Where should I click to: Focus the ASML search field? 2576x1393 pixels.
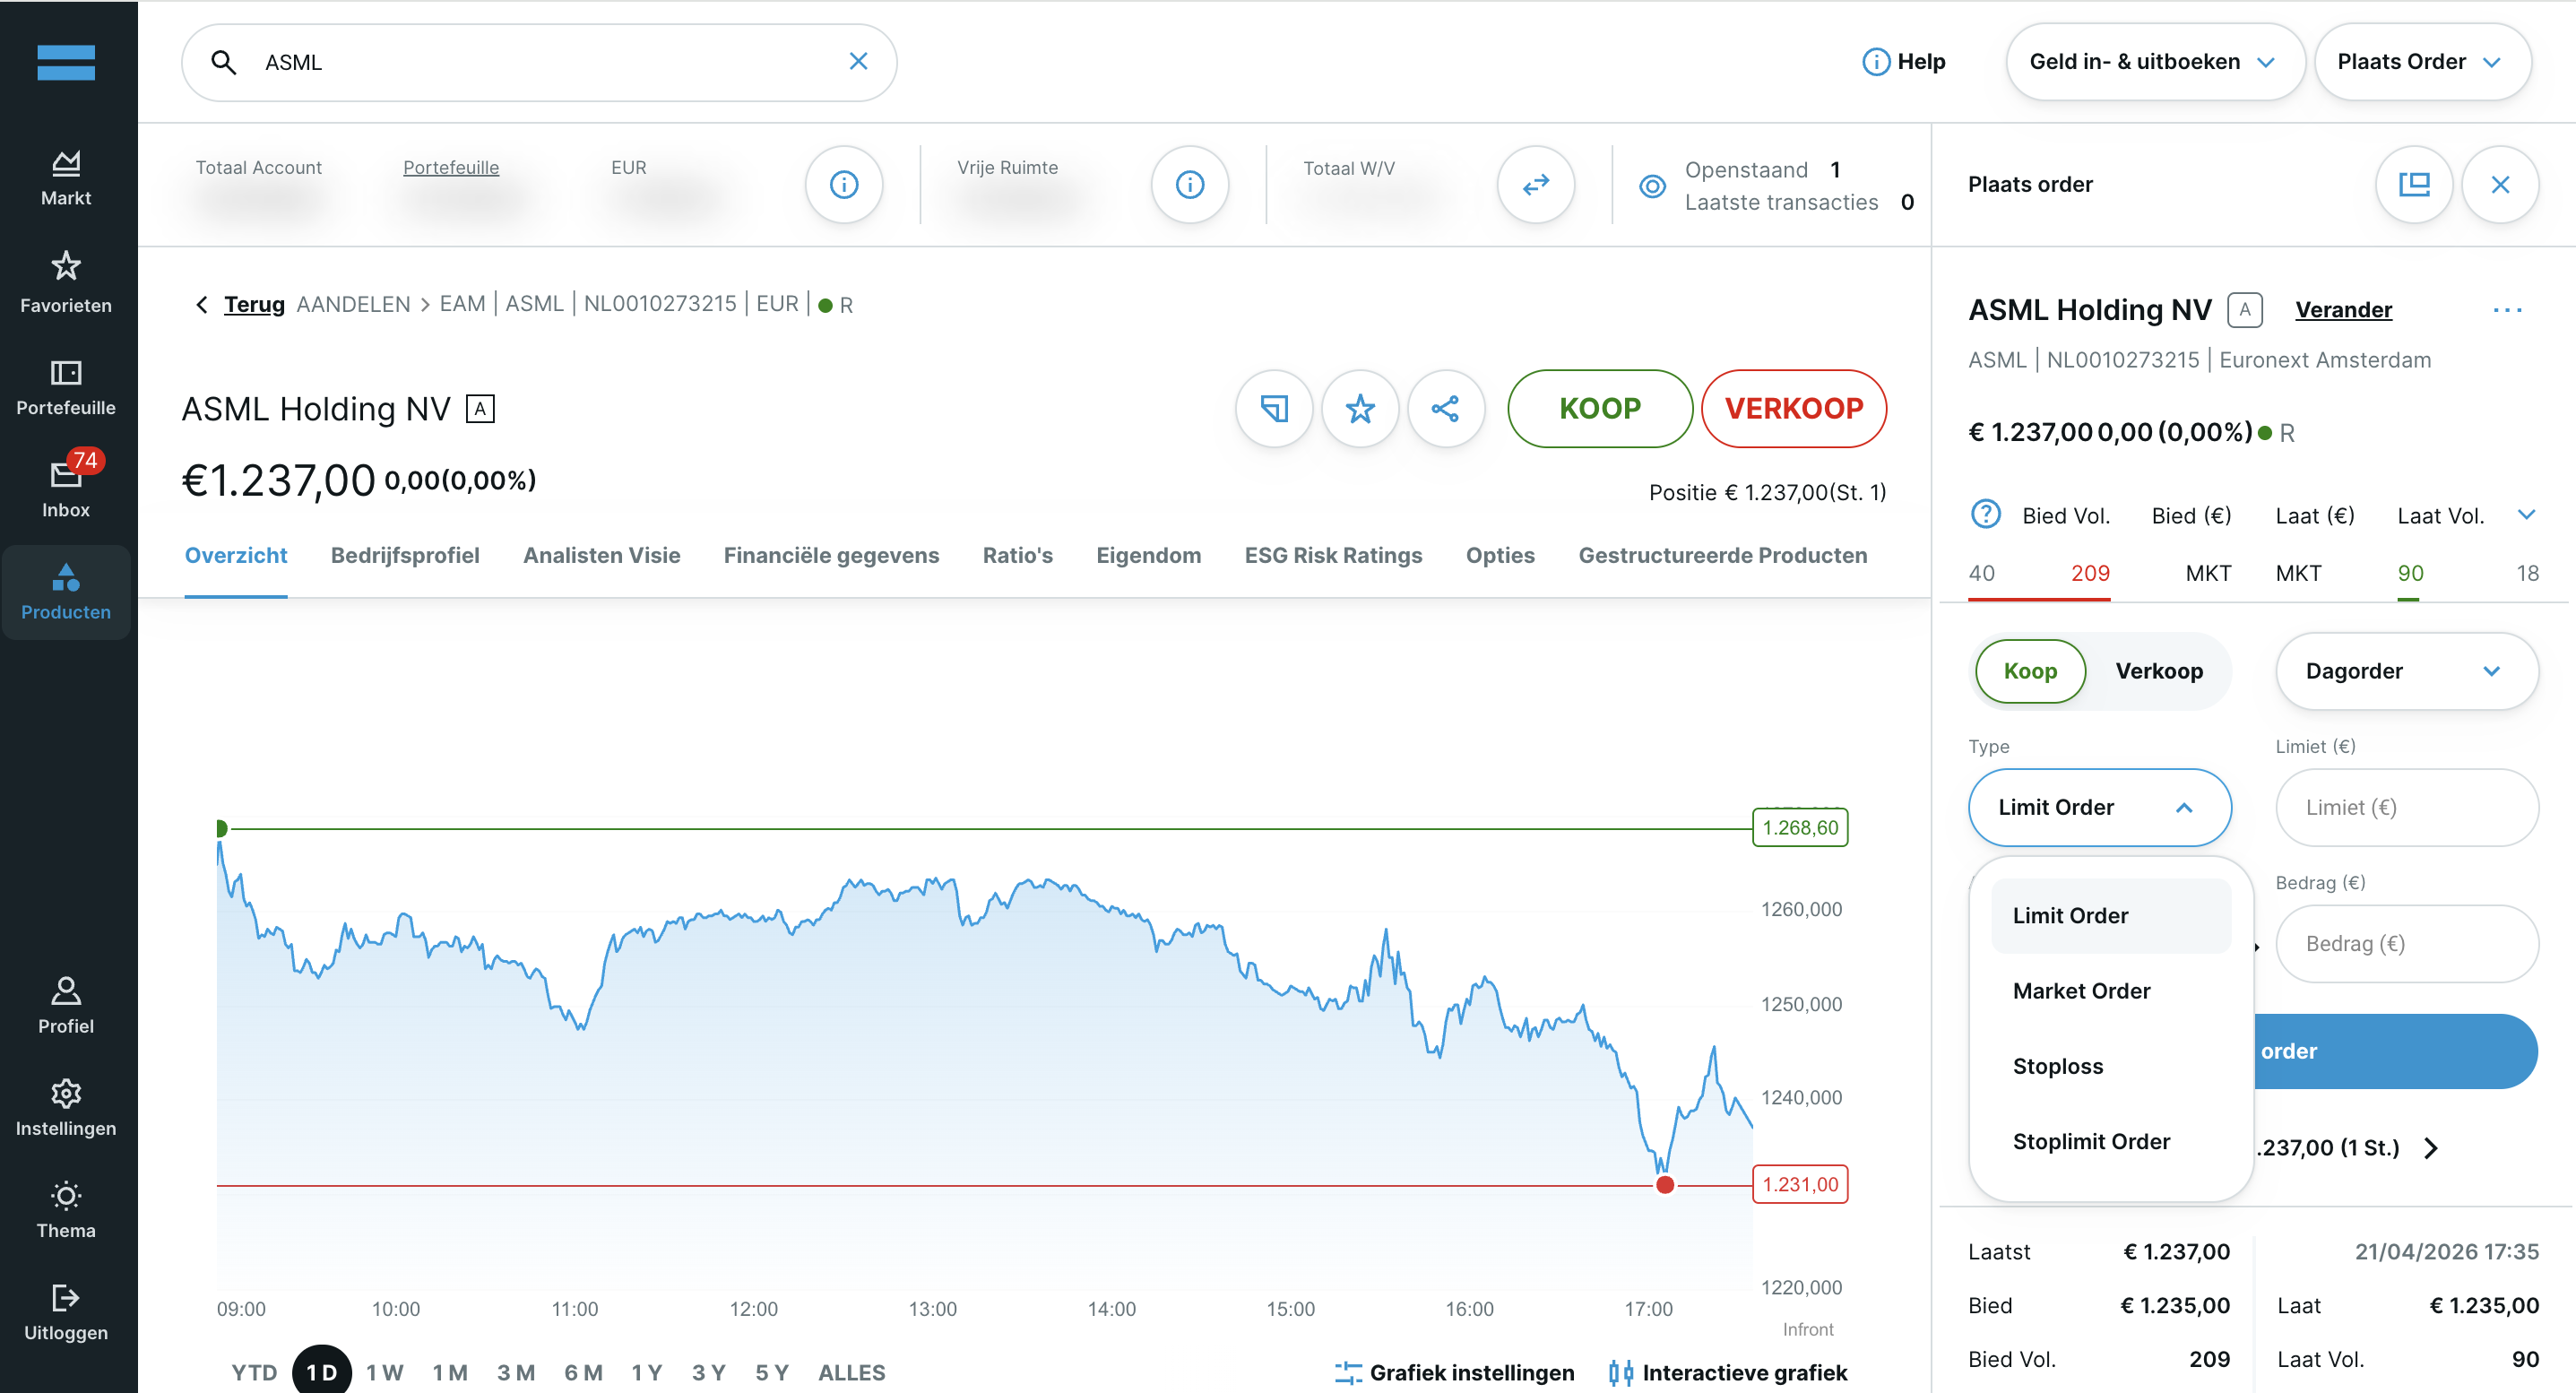click(540, 62)
